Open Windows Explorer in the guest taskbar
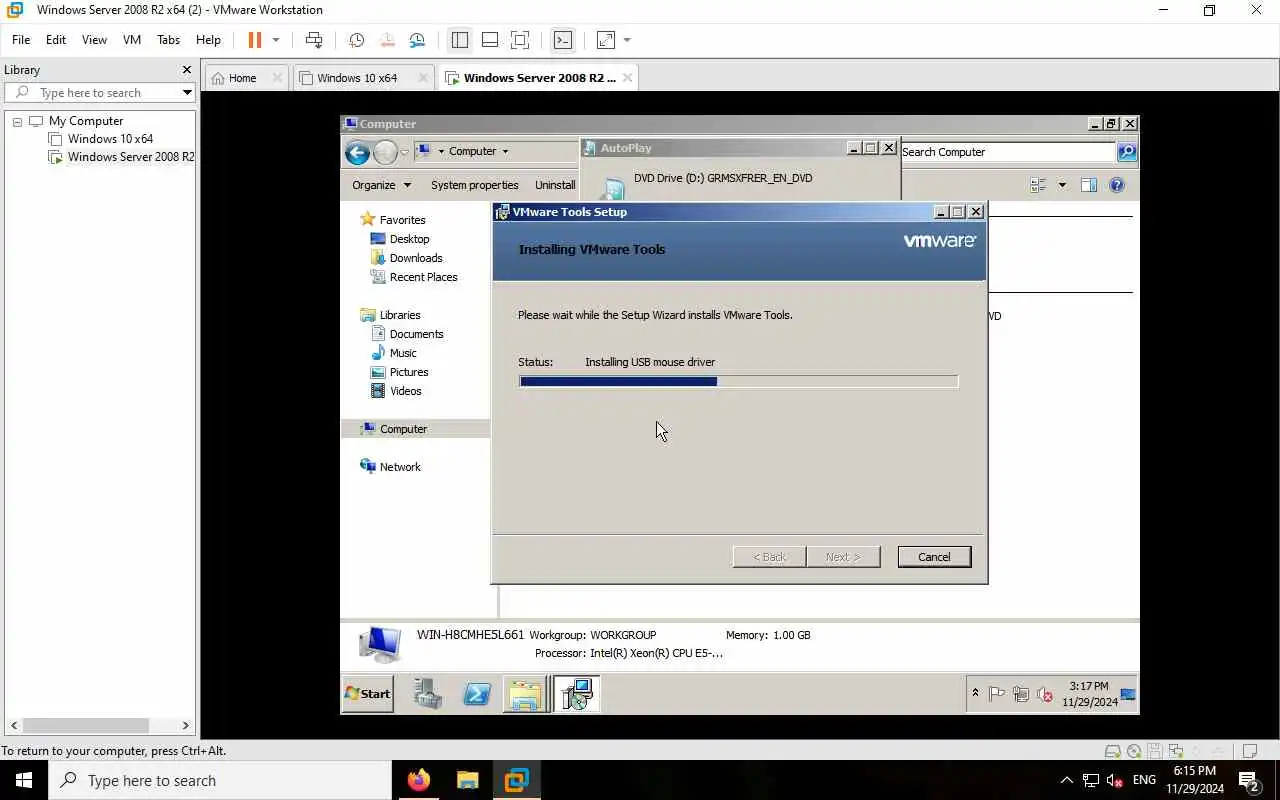This screenshot has height=800, width=1280. (525, 694)
